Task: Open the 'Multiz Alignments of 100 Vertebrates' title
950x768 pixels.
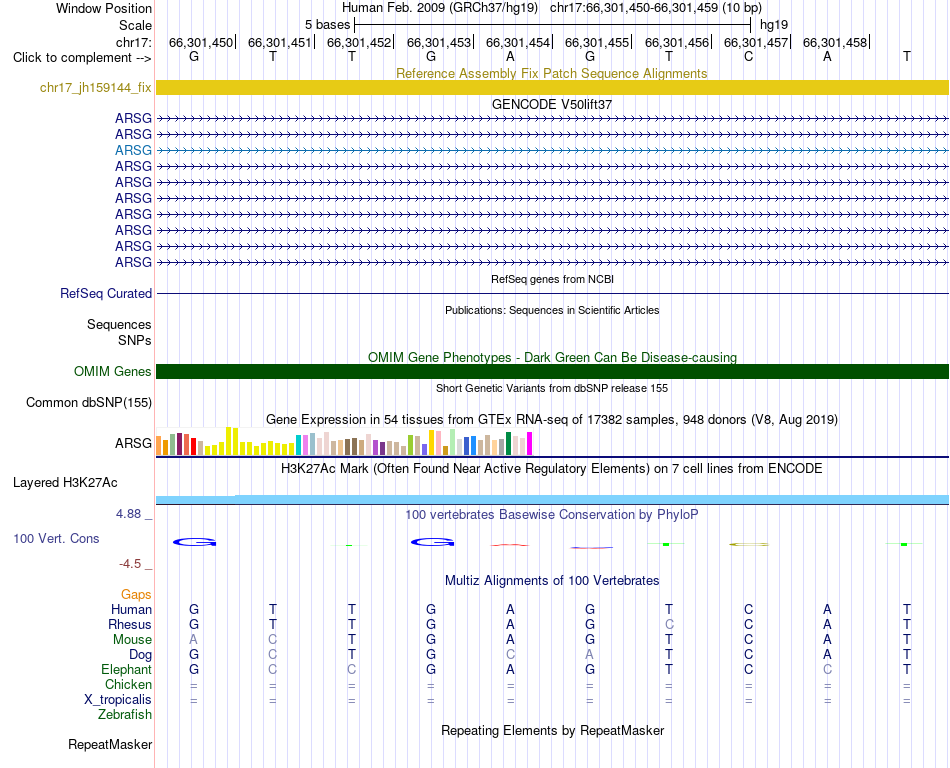Action: [x=552, y=580]
